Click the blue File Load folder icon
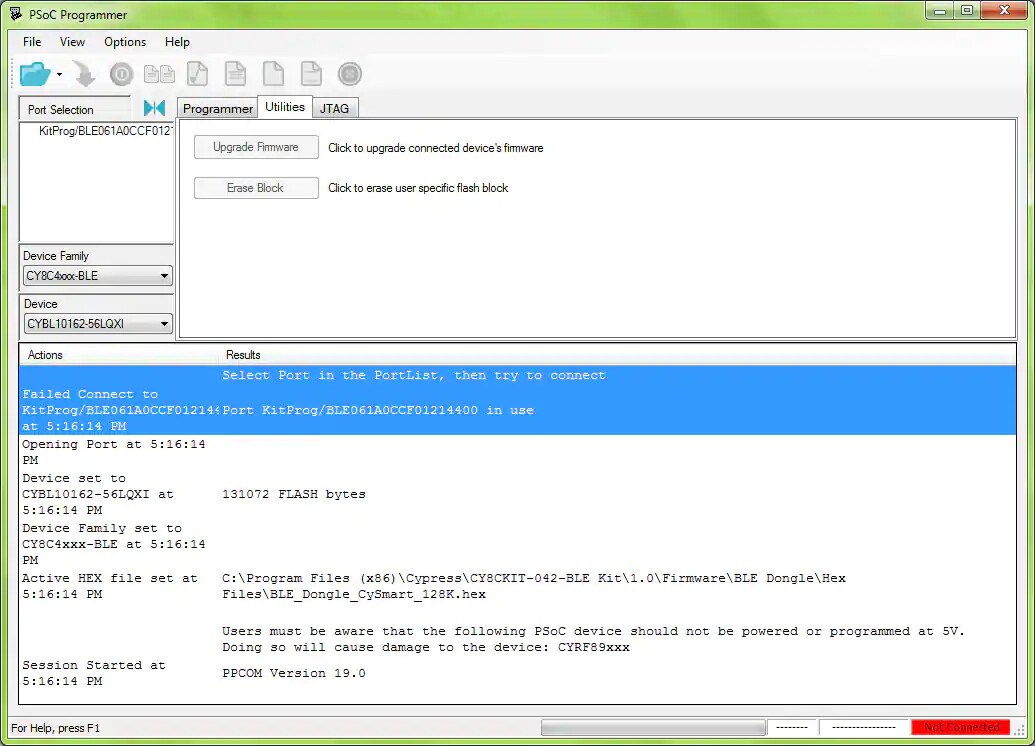The image size is (1035, 746). 35,74
